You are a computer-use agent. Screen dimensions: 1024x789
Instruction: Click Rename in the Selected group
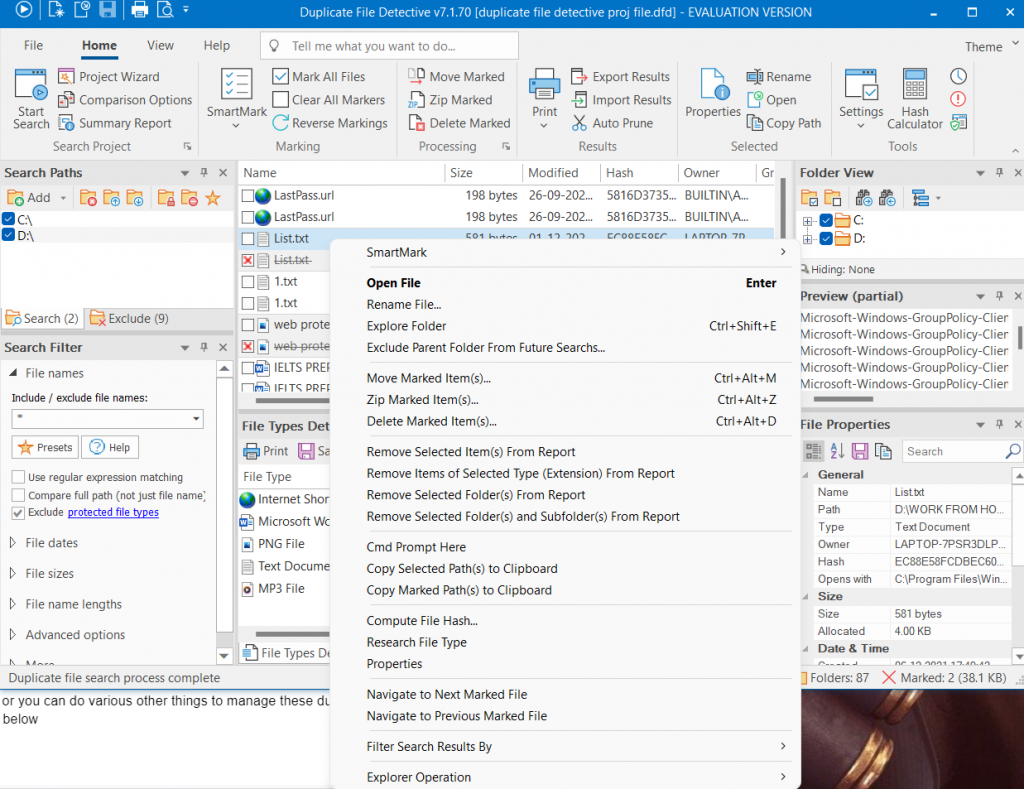(778, 76)
